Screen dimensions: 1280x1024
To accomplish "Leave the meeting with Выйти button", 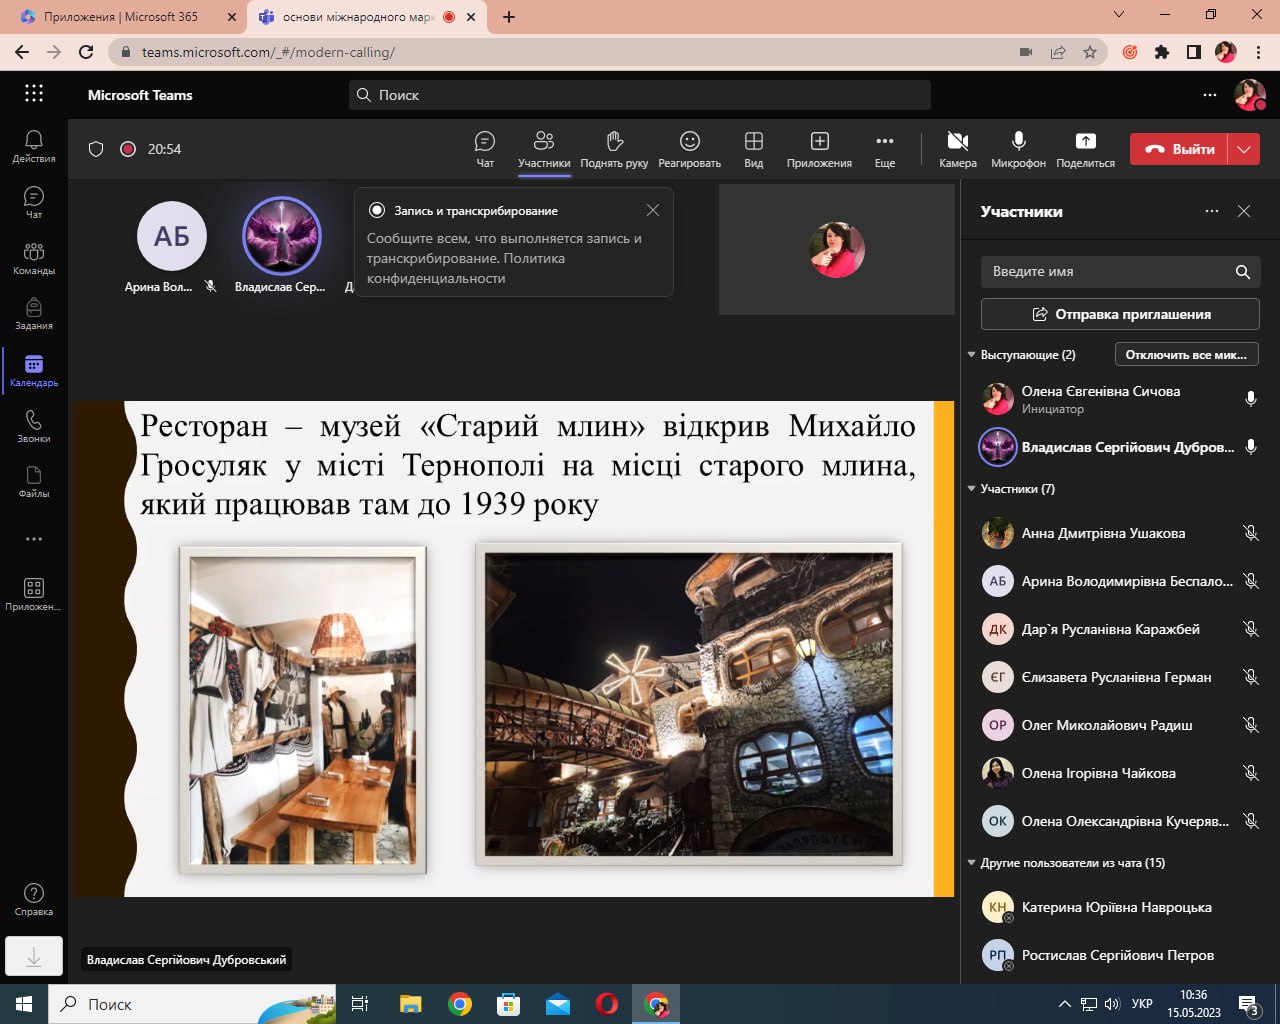I will tap(1180, 149).
